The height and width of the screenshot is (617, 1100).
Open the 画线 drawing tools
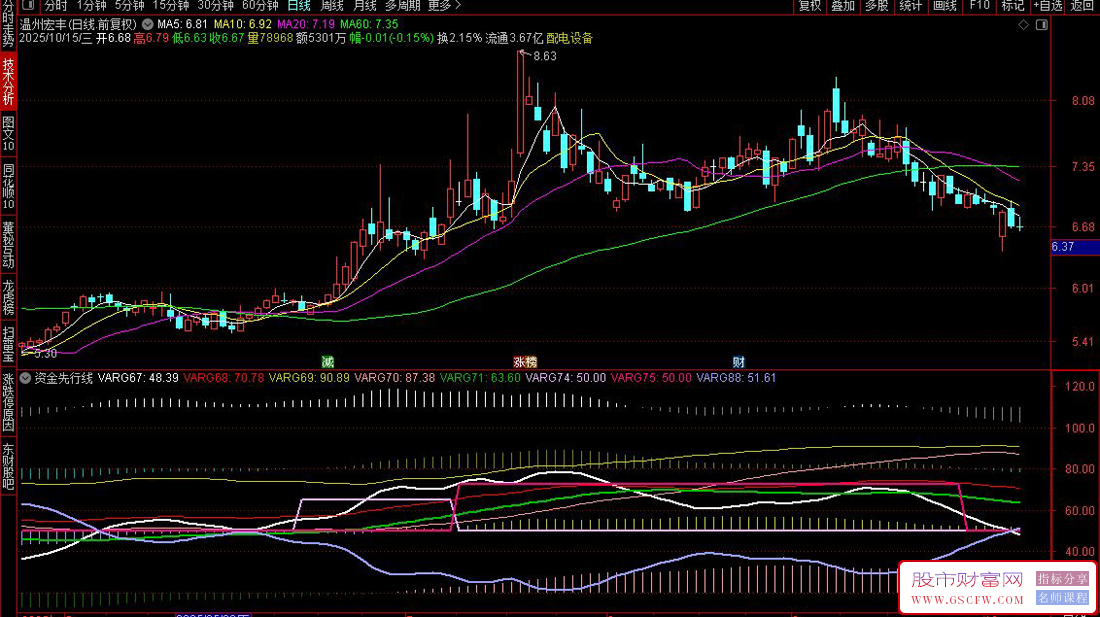[944, 6]
